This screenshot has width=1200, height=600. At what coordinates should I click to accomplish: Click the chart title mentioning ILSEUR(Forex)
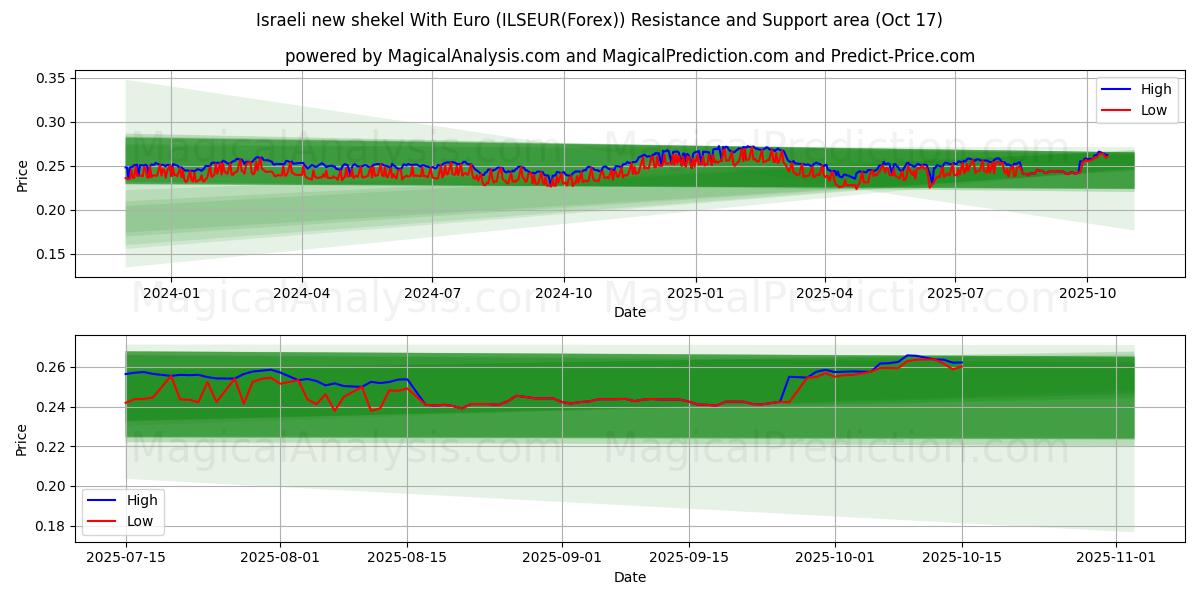click(599, 20)
